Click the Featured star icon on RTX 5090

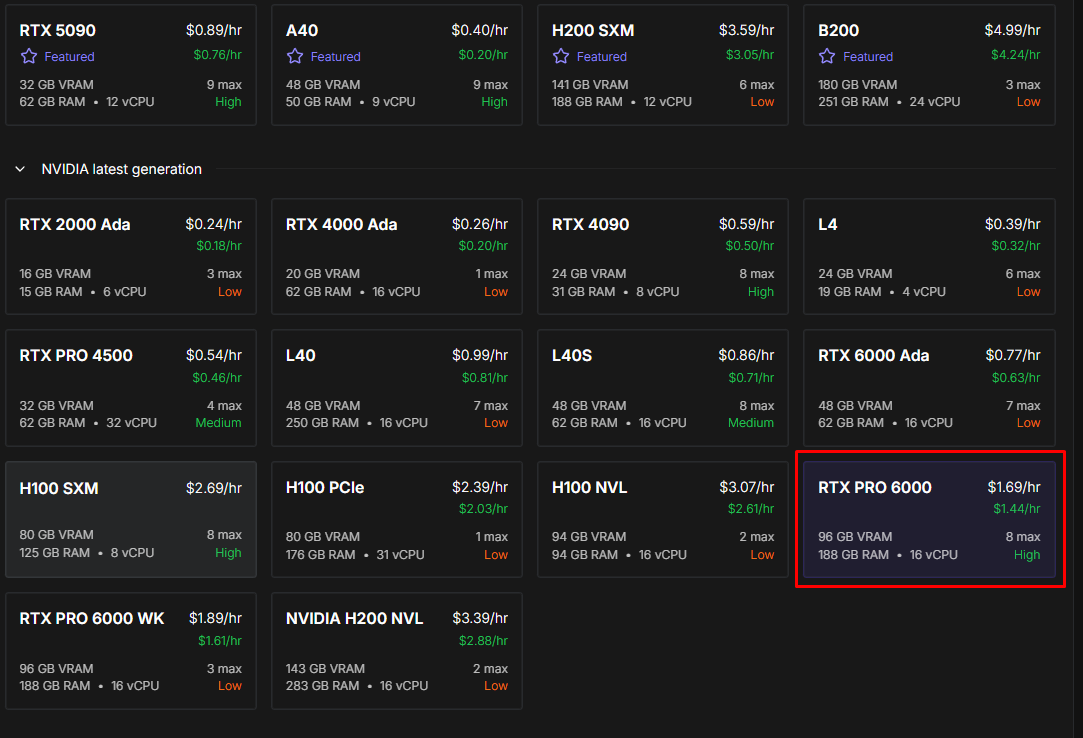point(28,57)
